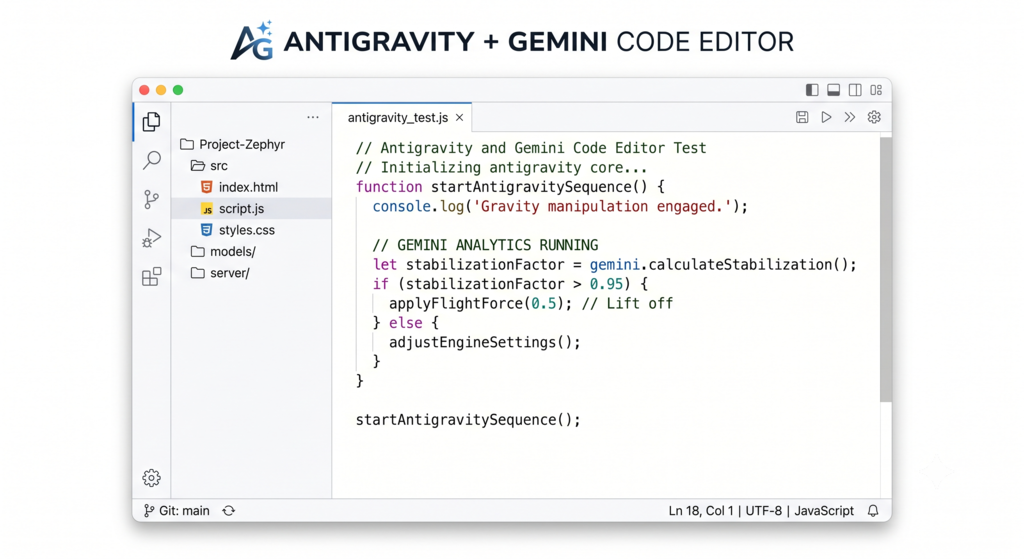The image size is (1024, 559).
Task: Open the customize layout icon
Action: click(x=876, y=90)
